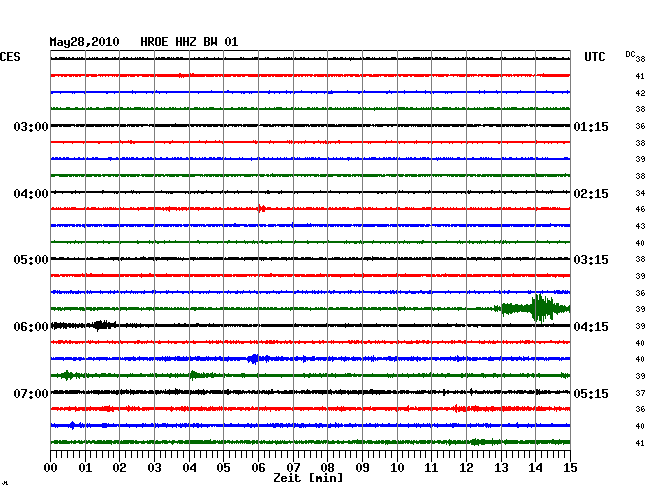Select minute axis tick label 09
This screenshot has height=494, width=650.
pos(362,467)
